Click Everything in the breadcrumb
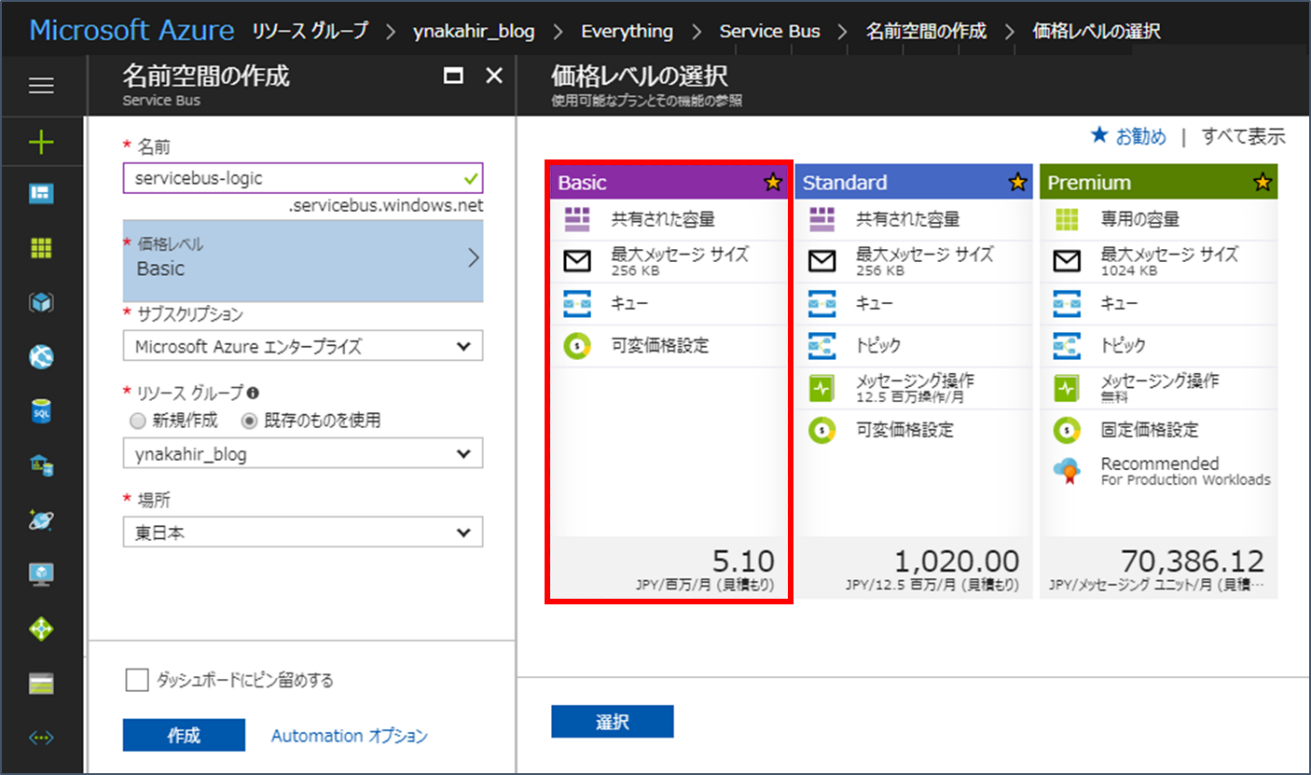The image size is (1311, 775). pyautogui.click(x=627, y=31)
